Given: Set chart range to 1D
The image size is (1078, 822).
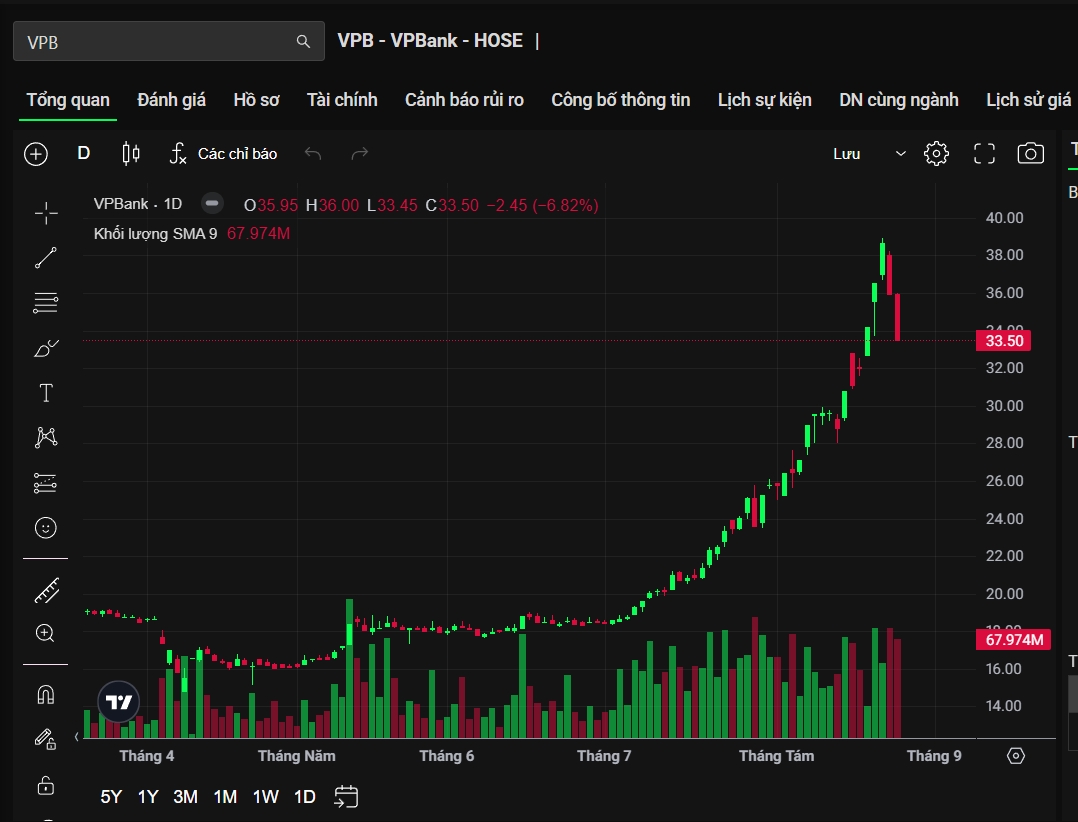Looking at the screenshot, I should tap(305, 797).
